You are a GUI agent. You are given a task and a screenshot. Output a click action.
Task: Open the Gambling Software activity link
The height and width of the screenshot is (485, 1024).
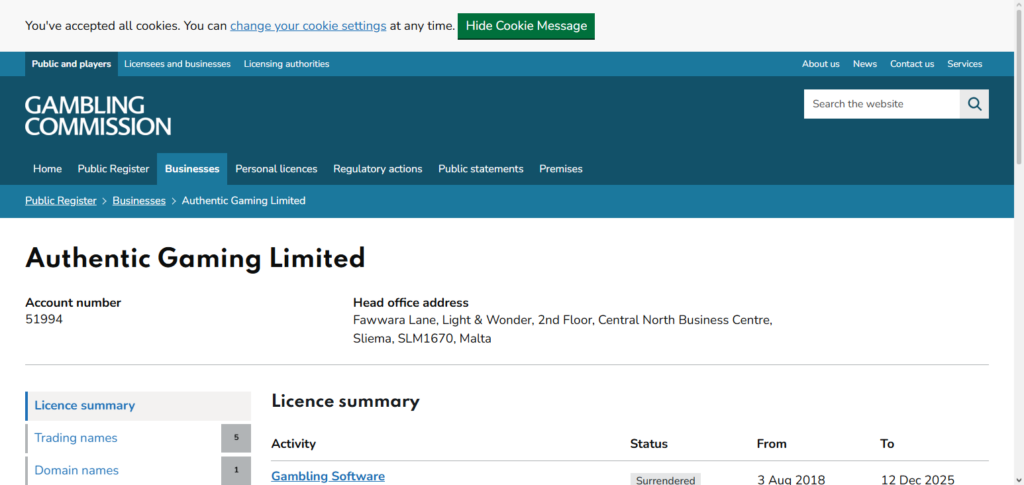pos(328,476)
